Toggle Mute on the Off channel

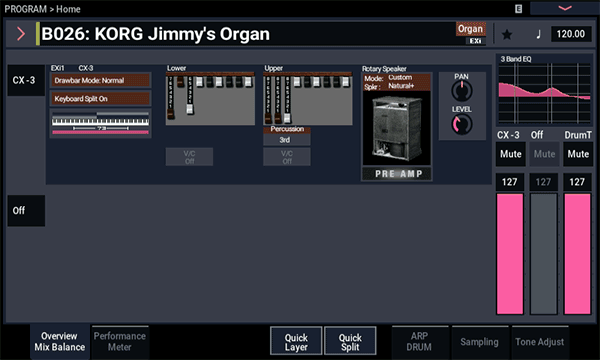(x=544, y=154)
